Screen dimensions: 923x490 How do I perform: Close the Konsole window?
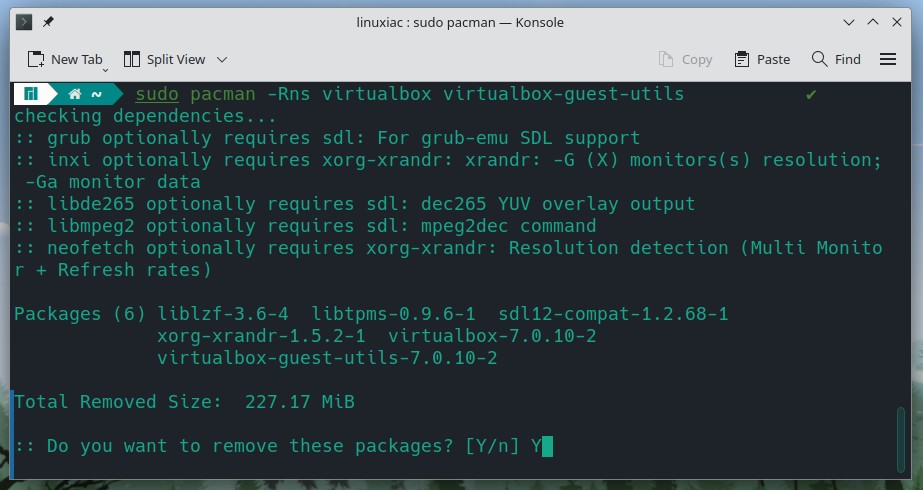pyautogui.click(x=897, y=22)
